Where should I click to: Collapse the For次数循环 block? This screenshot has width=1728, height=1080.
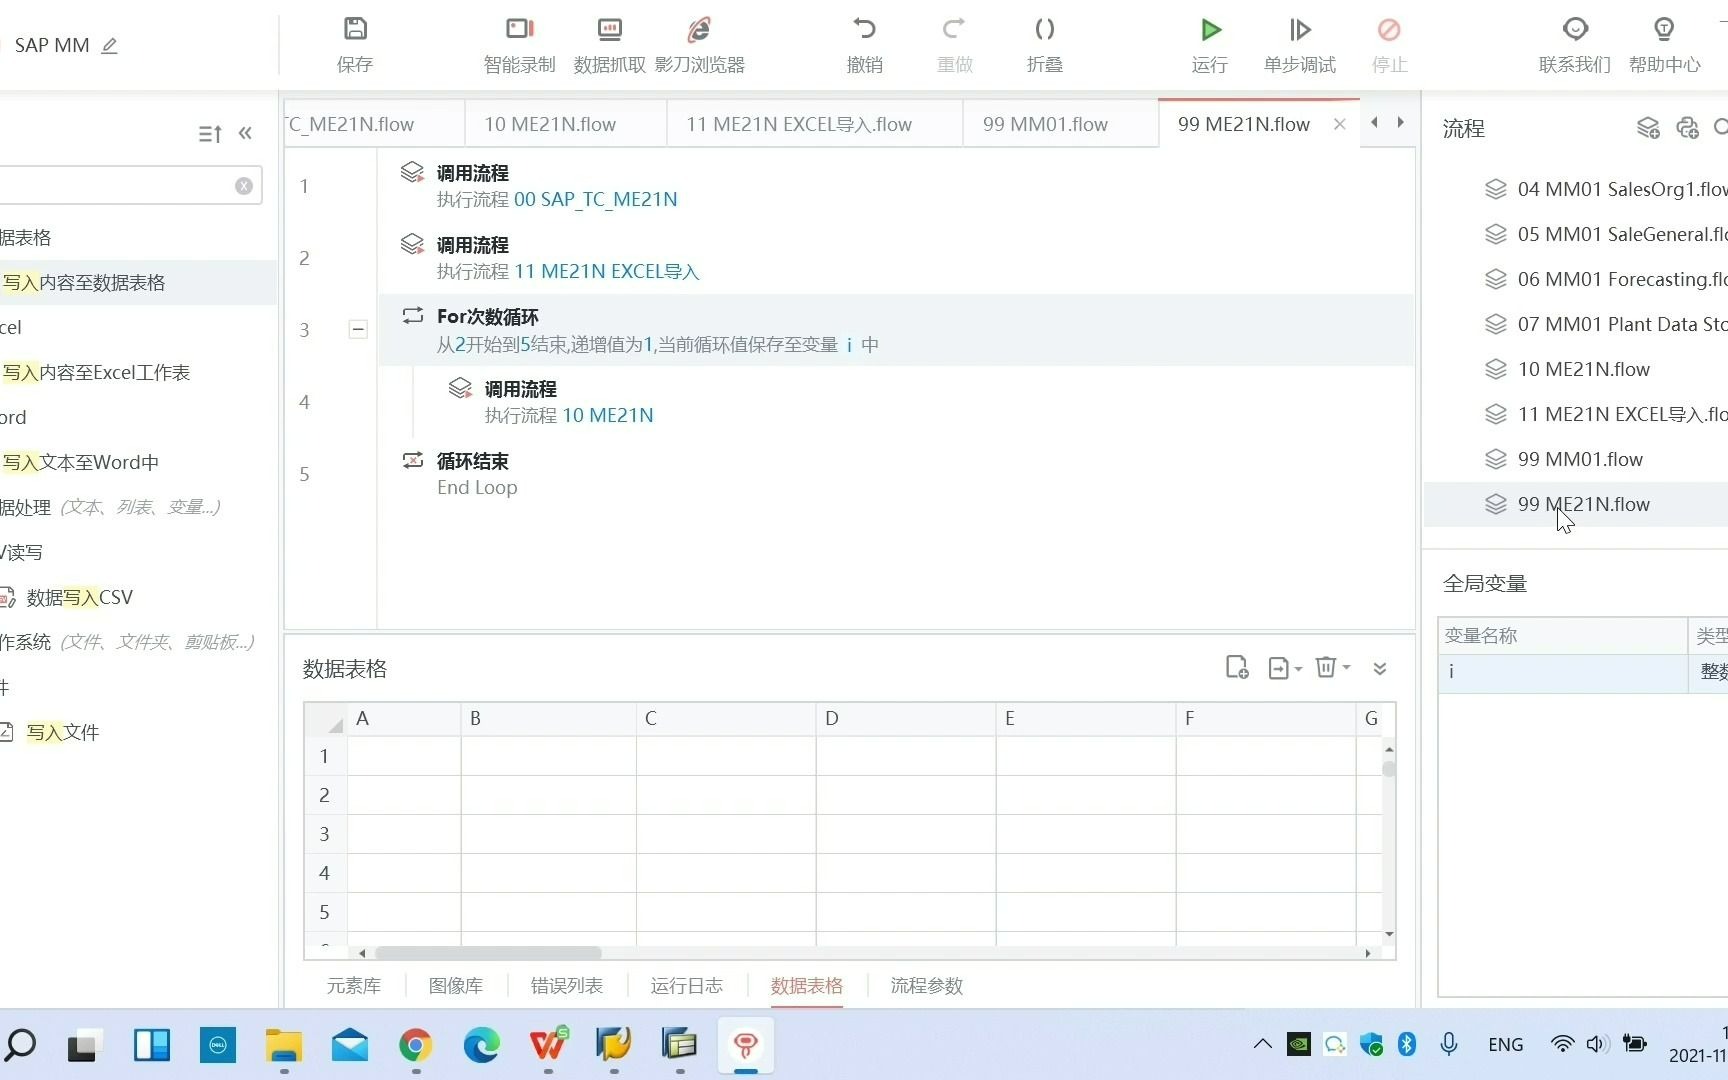[357, 329]
